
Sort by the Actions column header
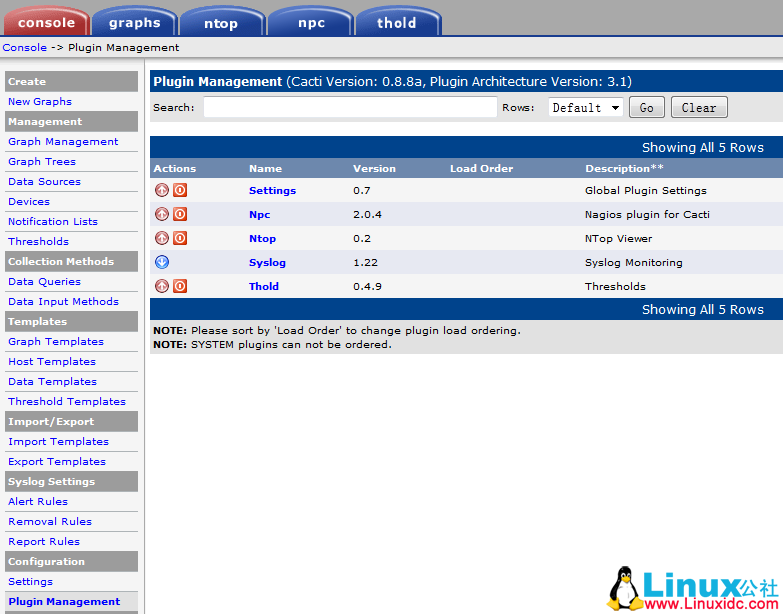coord(174,168)
